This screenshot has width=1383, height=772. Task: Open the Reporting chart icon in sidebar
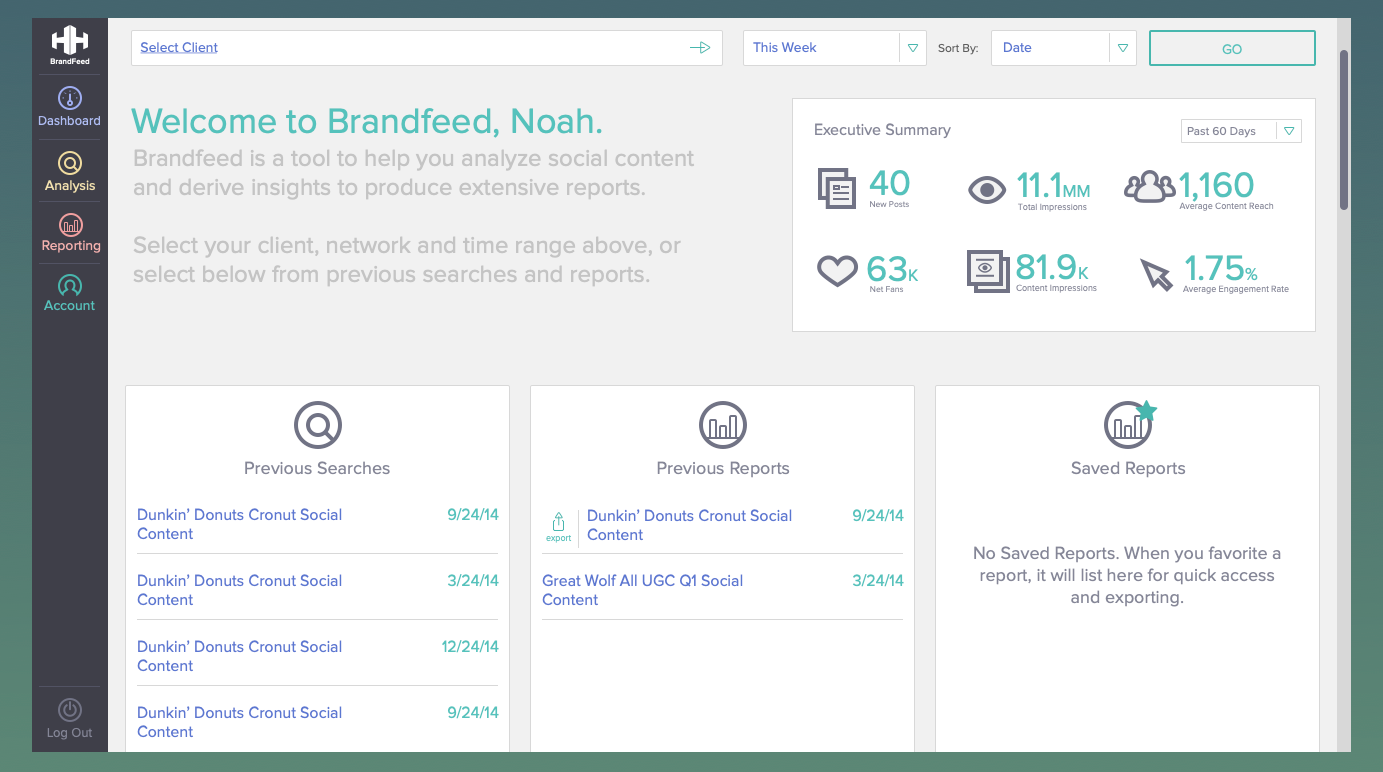tap(71, 224)
